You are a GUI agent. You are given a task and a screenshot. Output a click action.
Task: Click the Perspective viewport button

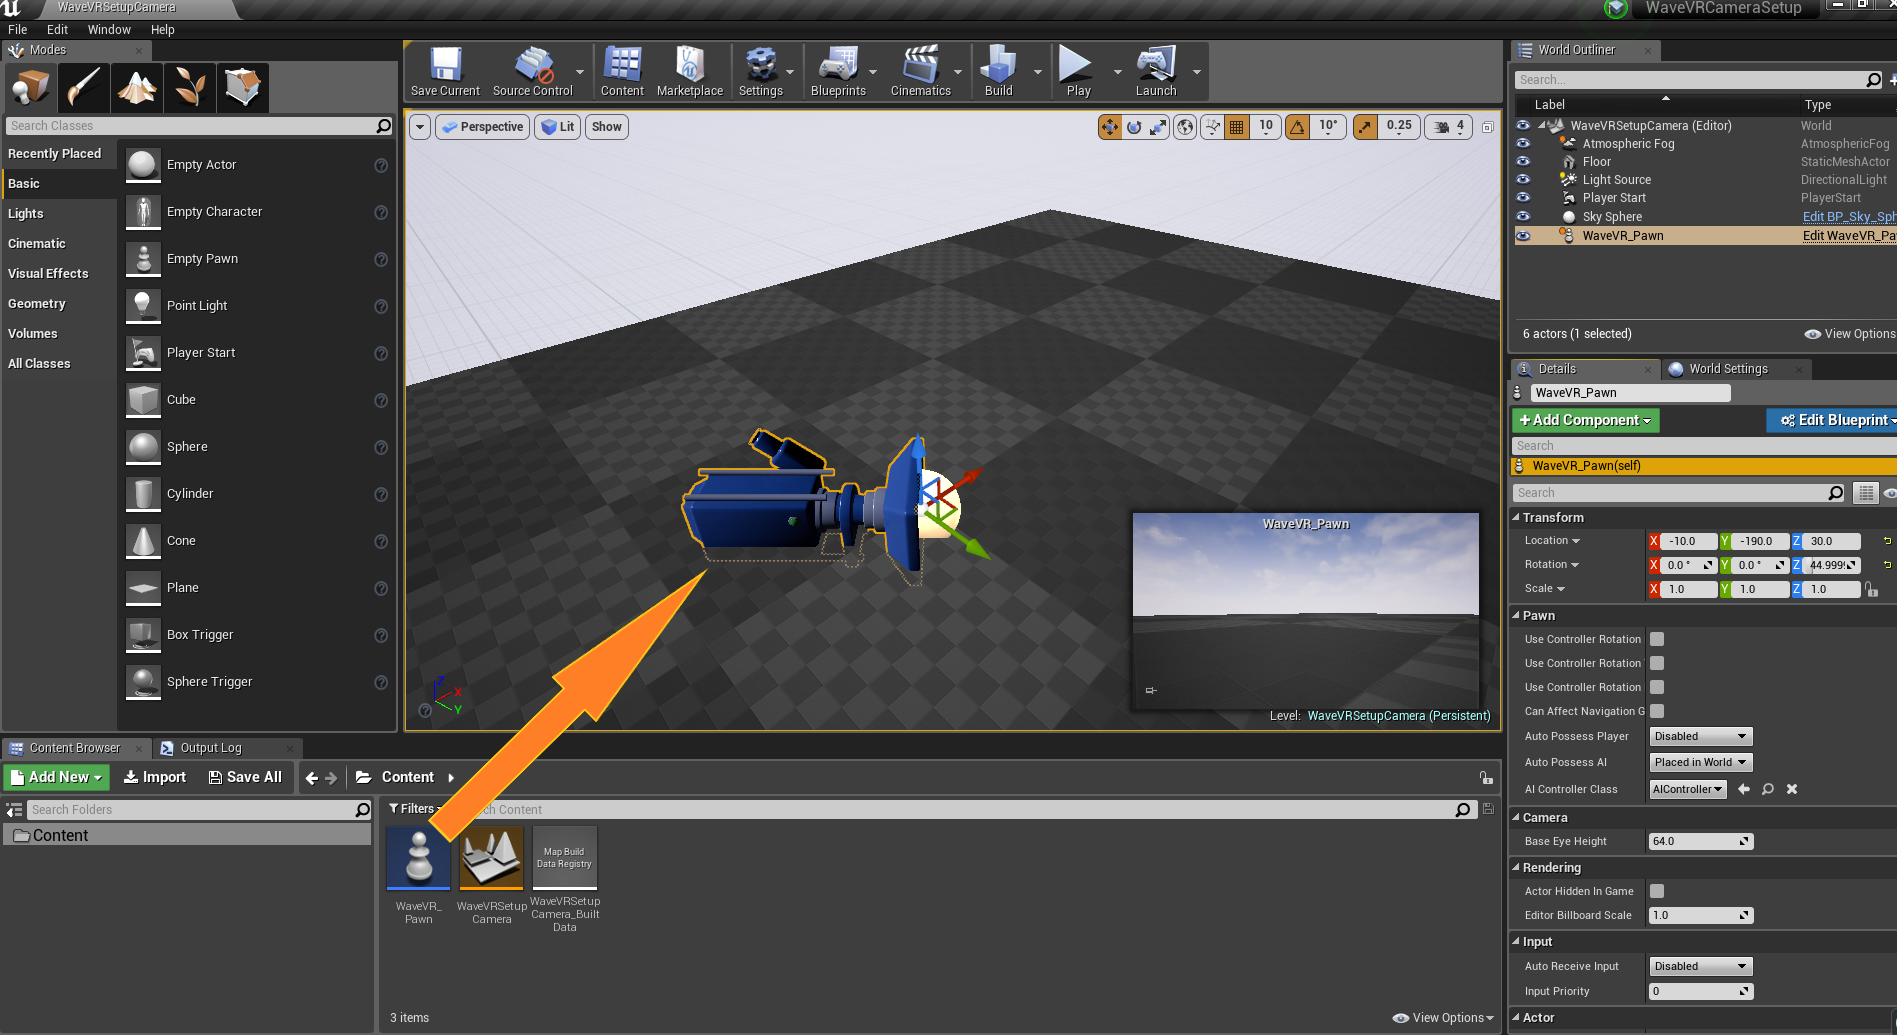pos(482,127)
